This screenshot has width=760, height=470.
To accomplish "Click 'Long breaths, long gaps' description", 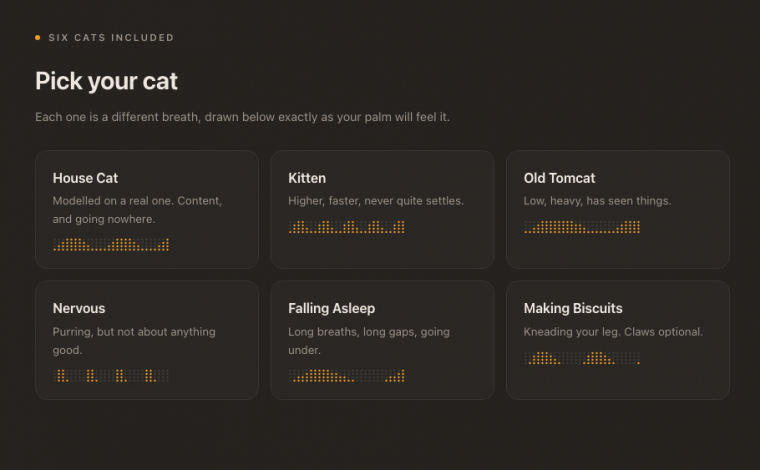I will [369, 341].
